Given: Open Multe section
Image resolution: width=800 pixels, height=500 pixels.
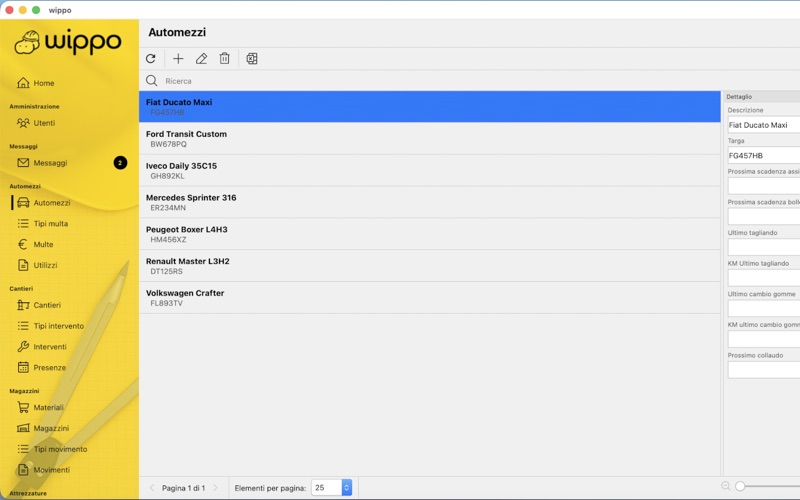Looking at the screenshot, I should click(43, 244).
